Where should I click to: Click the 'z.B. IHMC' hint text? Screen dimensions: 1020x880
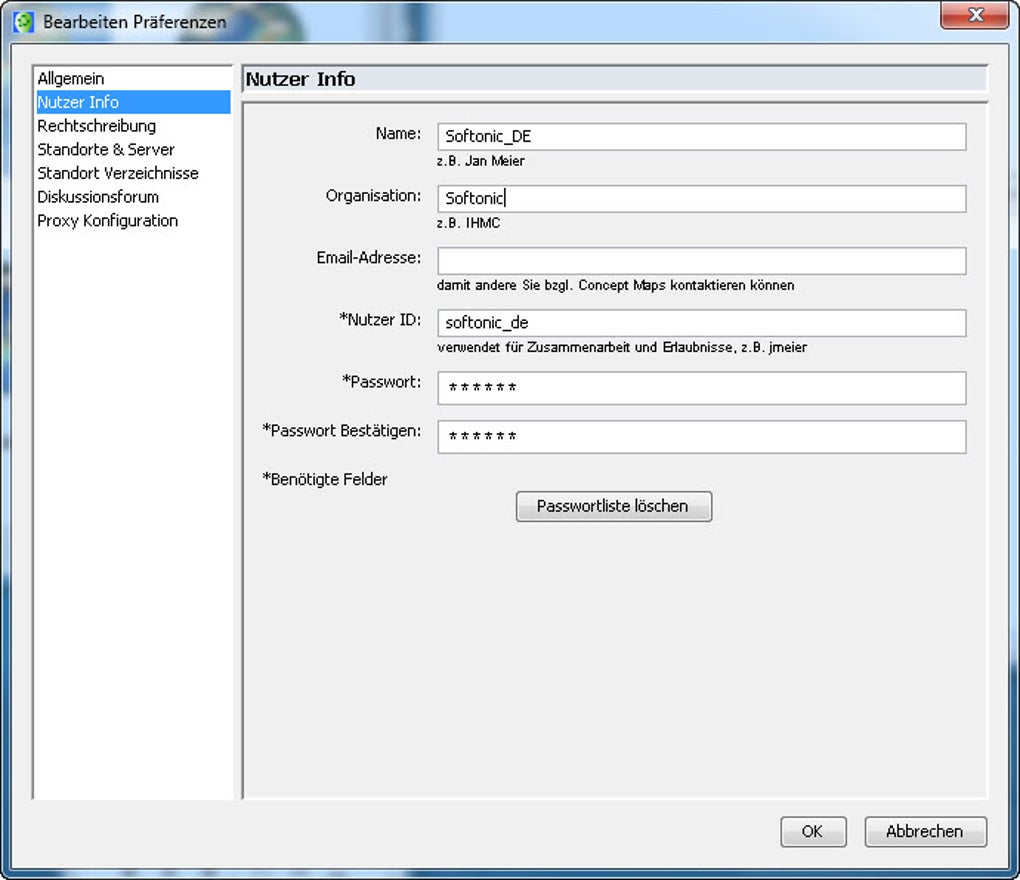[x=468, y=222]
